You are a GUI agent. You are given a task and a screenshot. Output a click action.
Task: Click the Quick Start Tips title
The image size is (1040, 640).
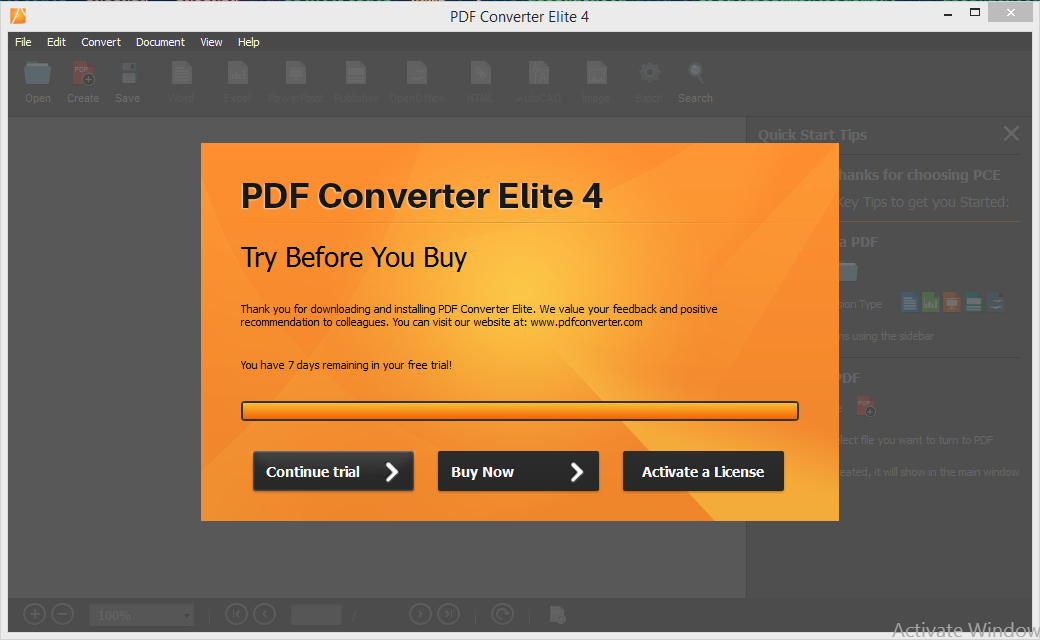(812, 135)
